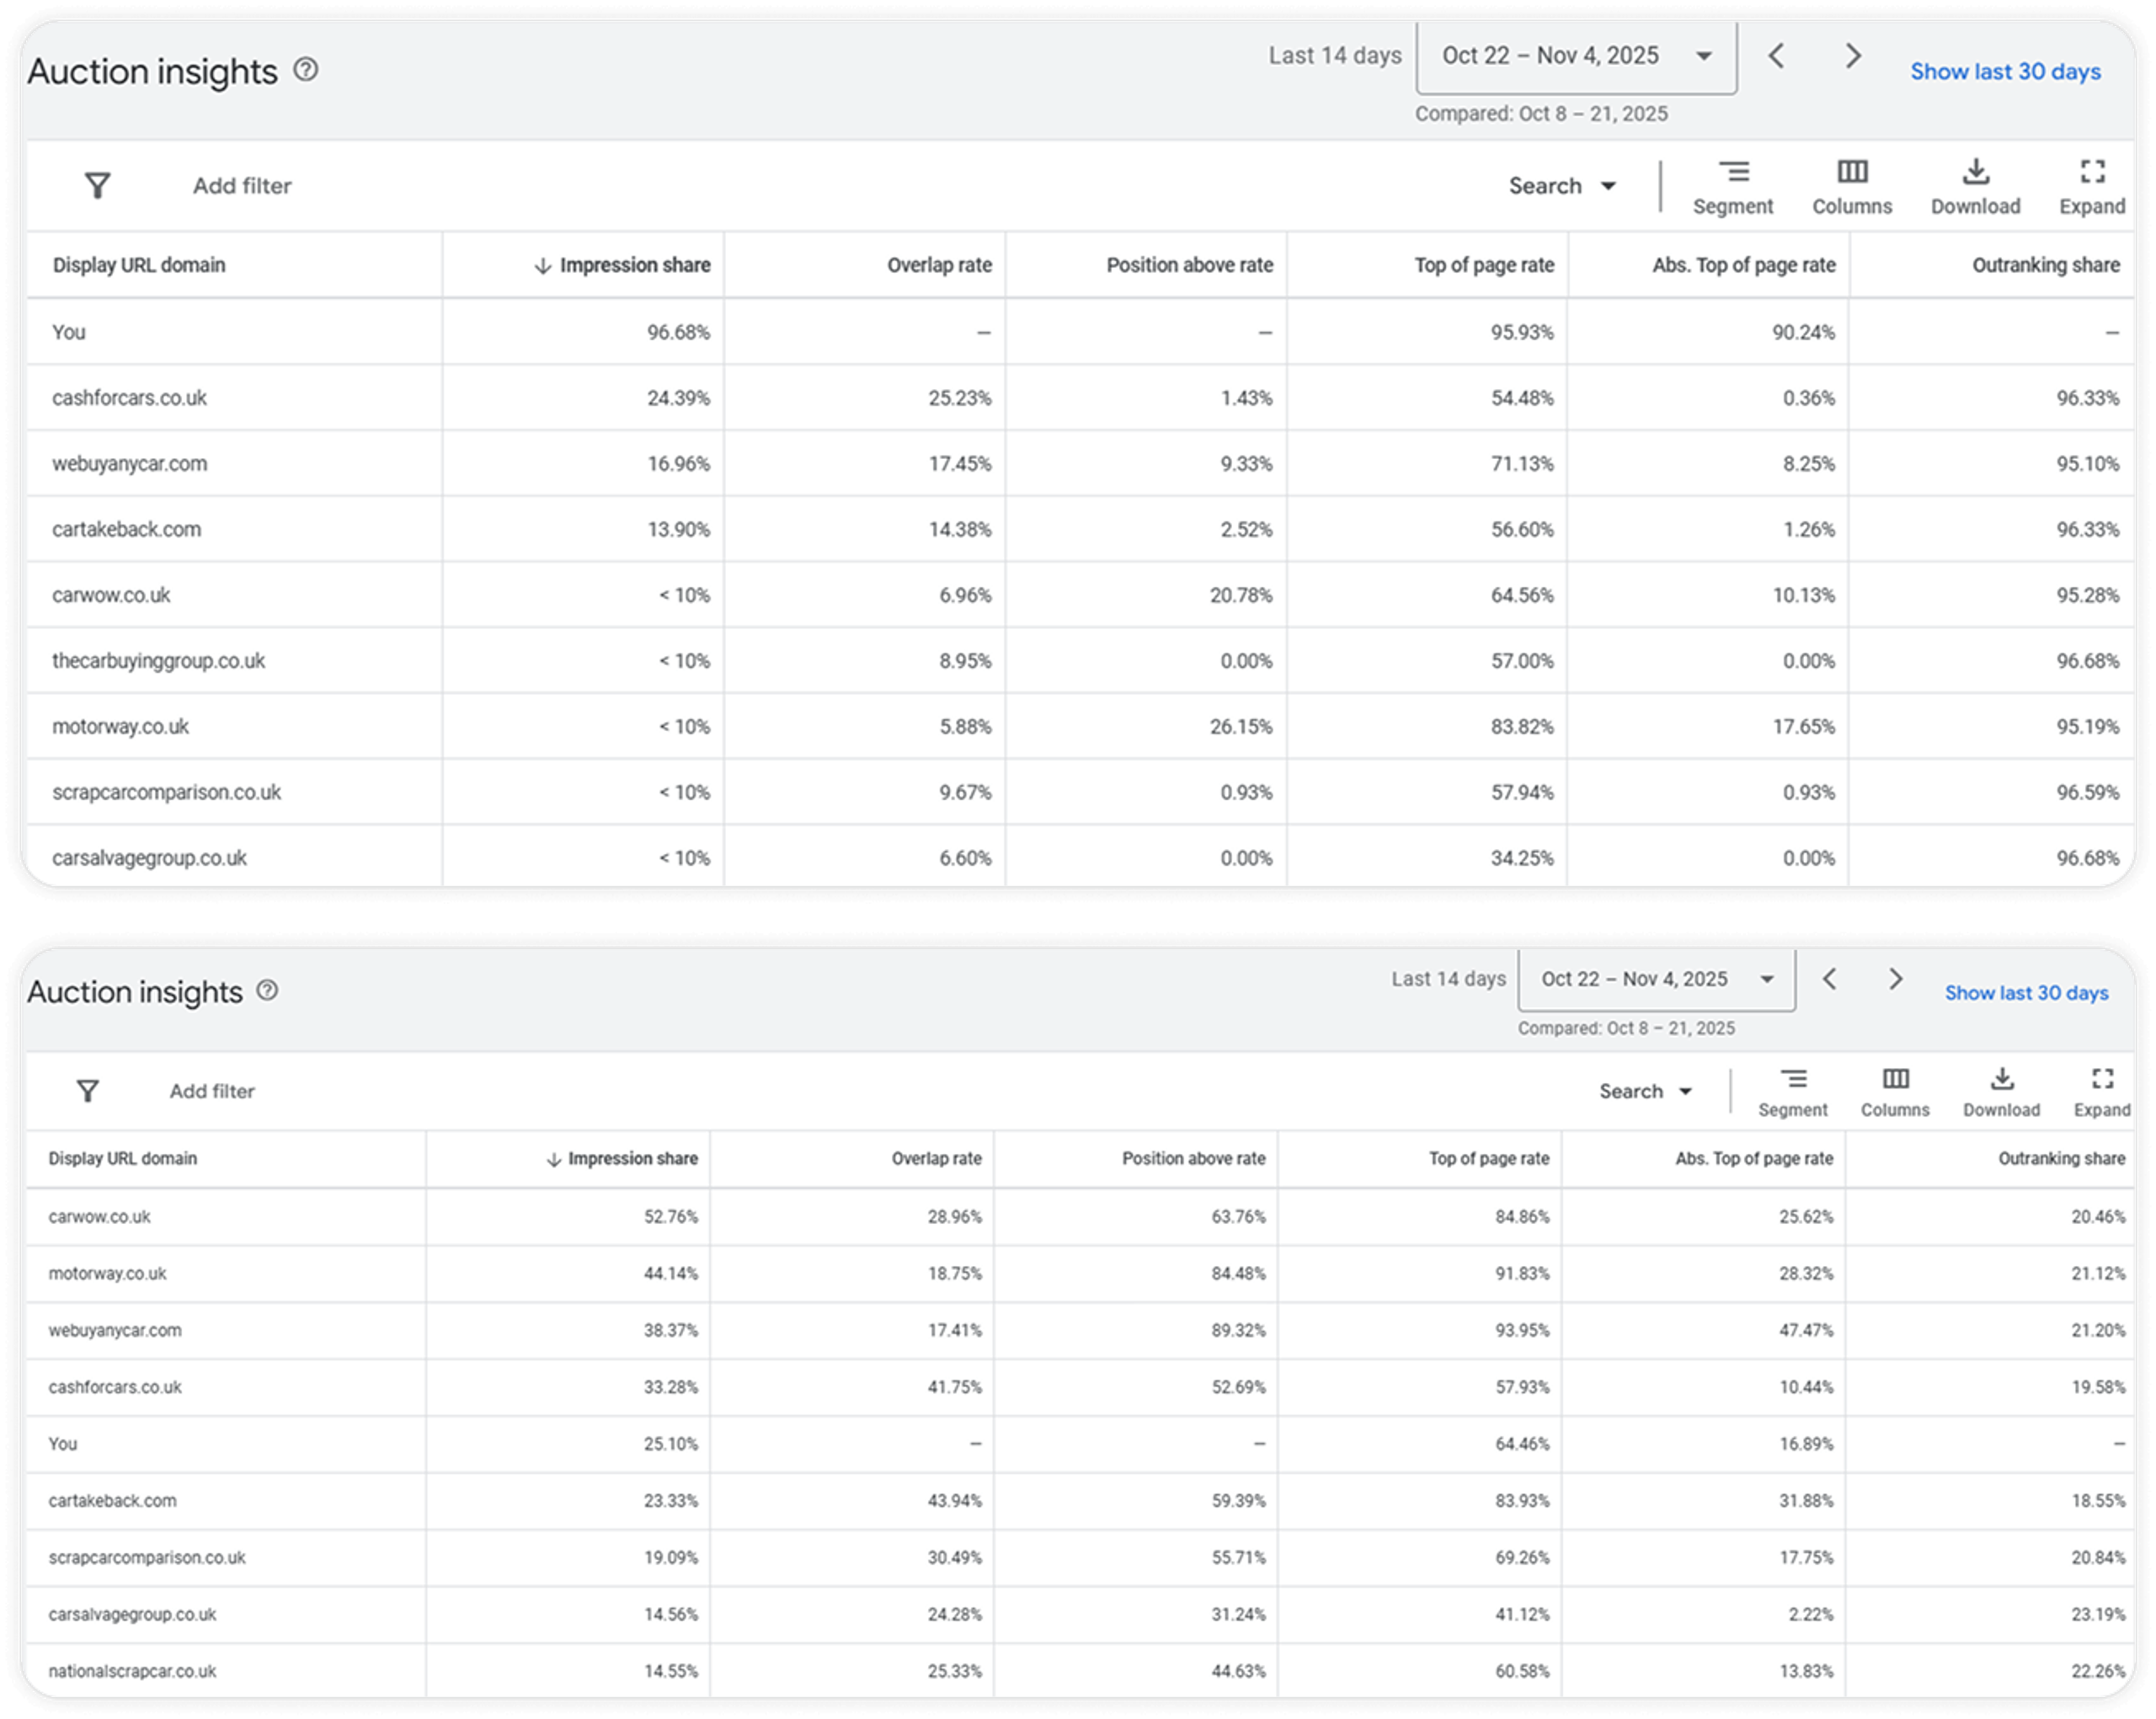Click the filter funnel icon in bottom panel
This screenshot has width=2156, height=1719.
click(88, 1090)
